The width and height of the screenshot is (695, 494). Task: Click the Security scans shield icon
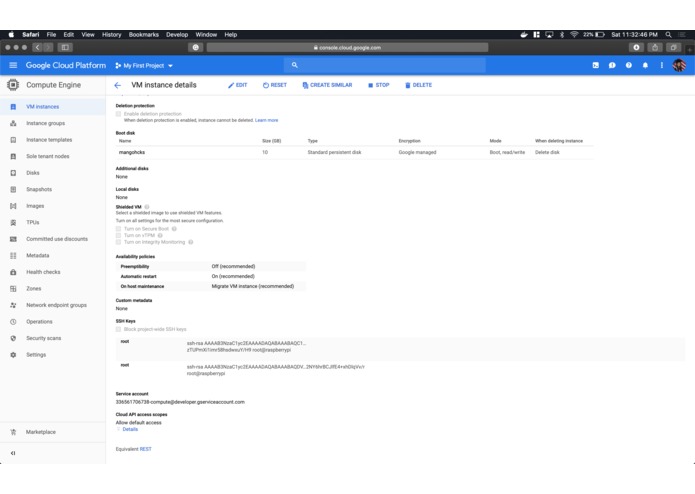point(13,338)
